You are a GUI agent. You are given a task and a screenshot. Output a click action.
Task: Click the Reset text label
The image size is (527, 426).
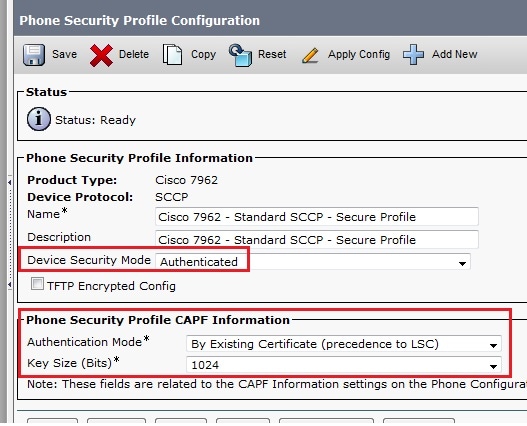272,54
